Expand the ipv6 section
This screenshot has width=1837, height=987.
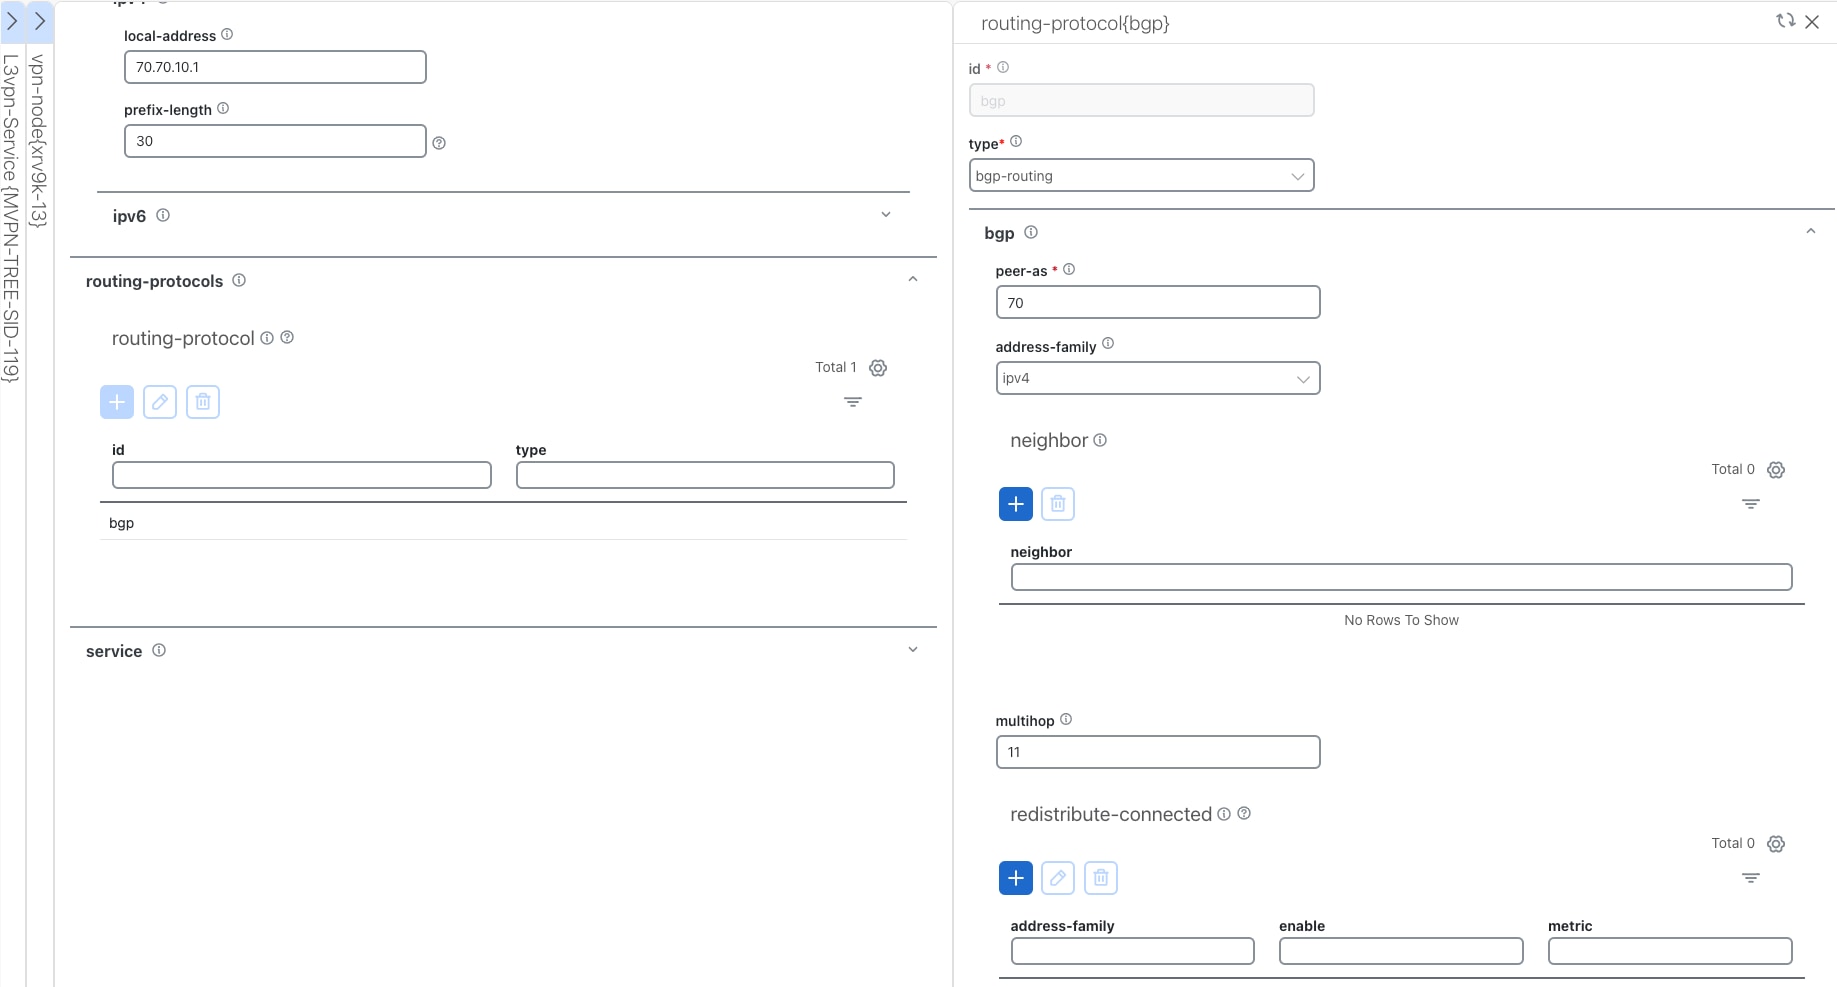tap(885, 214)
